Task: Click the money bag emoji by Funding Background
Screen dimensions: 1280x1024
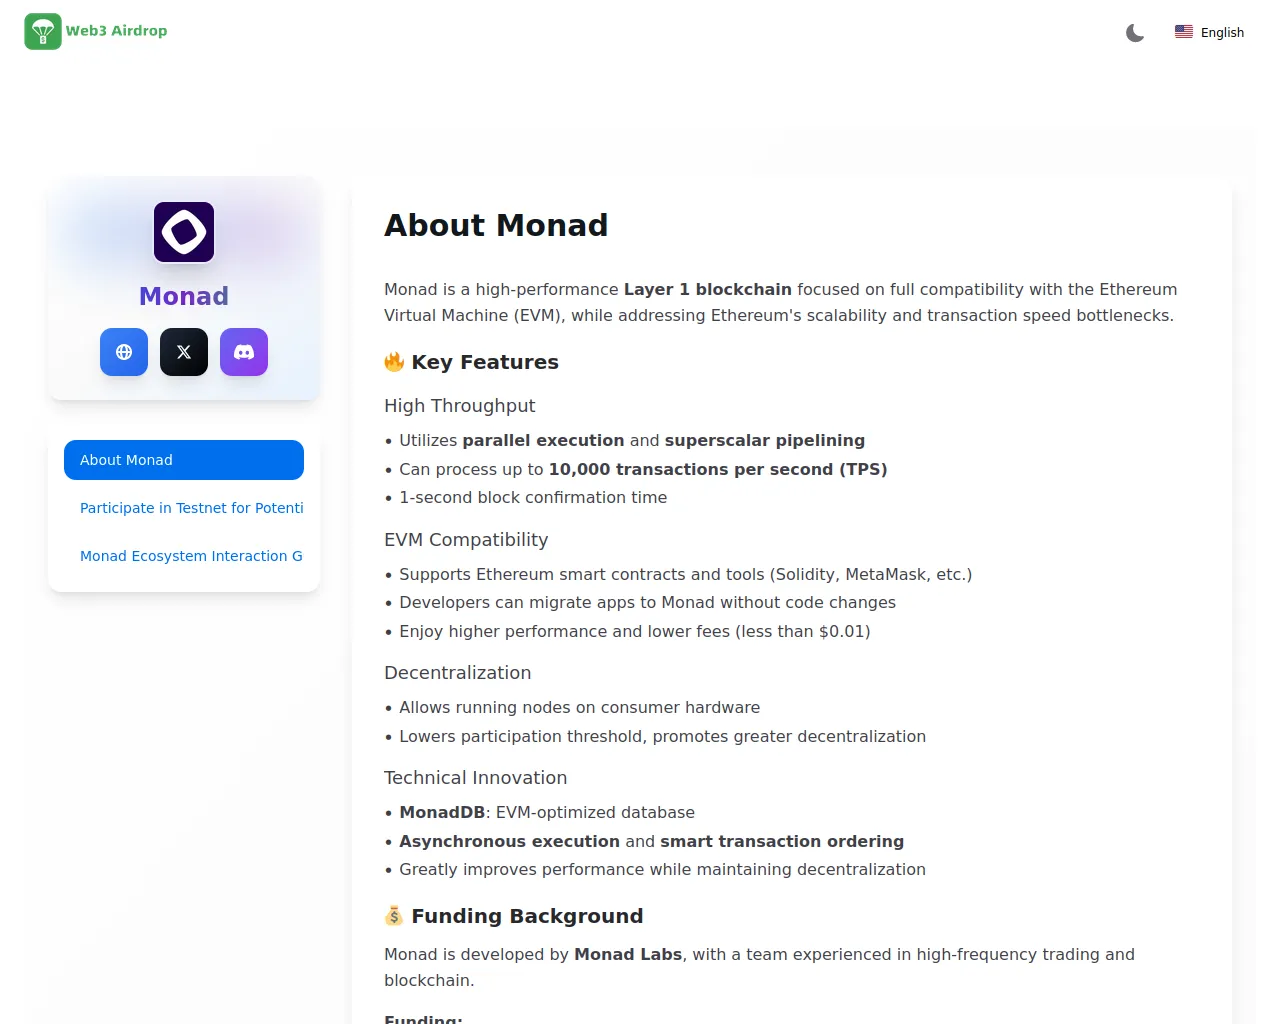Action: [394, 916]
